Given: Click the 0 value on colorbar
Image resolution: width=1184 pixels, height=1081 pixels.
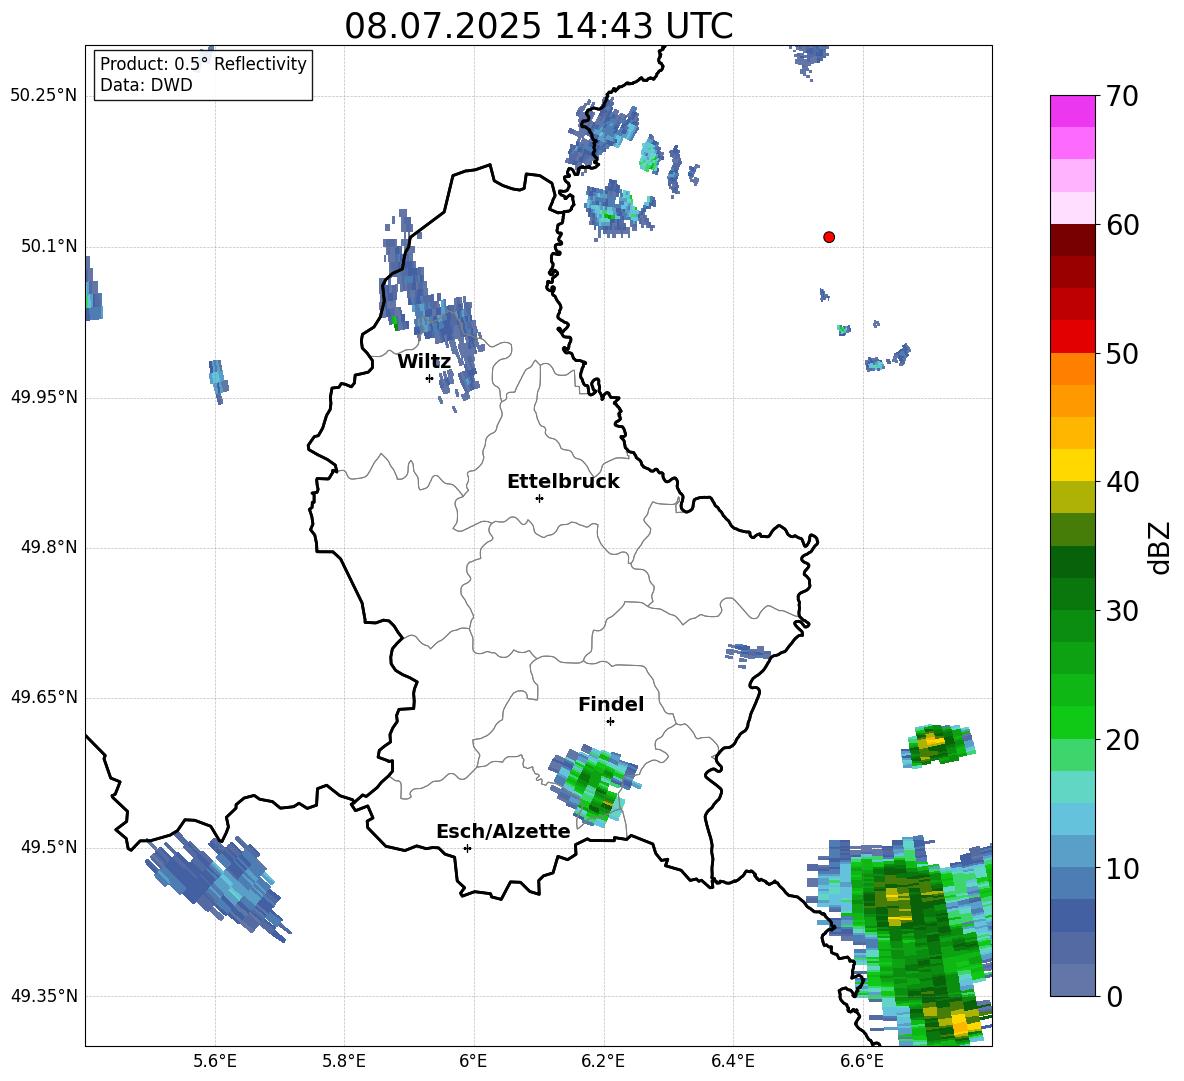Looking at the screenshot, I should coord(1114,996).
